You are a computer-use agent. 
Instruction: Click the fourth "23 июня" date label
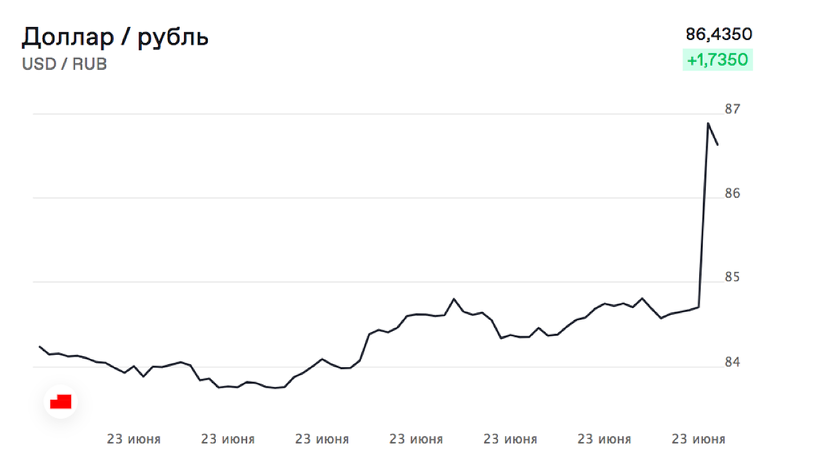pyautogui.click(x=416, y=439)
